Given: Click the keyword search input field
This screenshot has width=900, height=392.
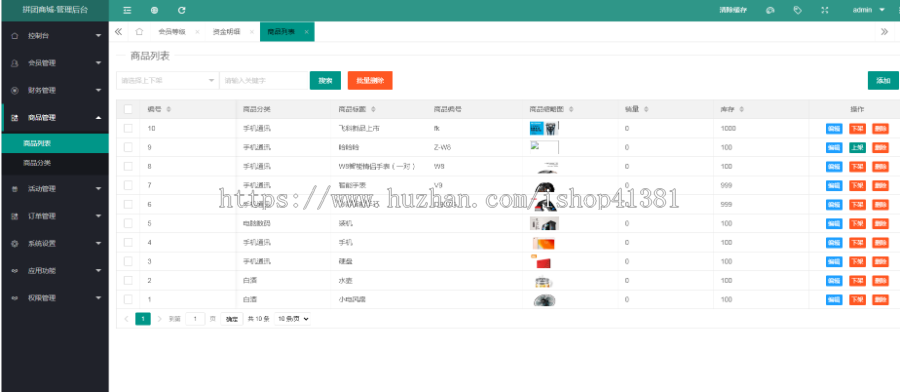Looking at the screenshot, I should (x=264, y=80).
